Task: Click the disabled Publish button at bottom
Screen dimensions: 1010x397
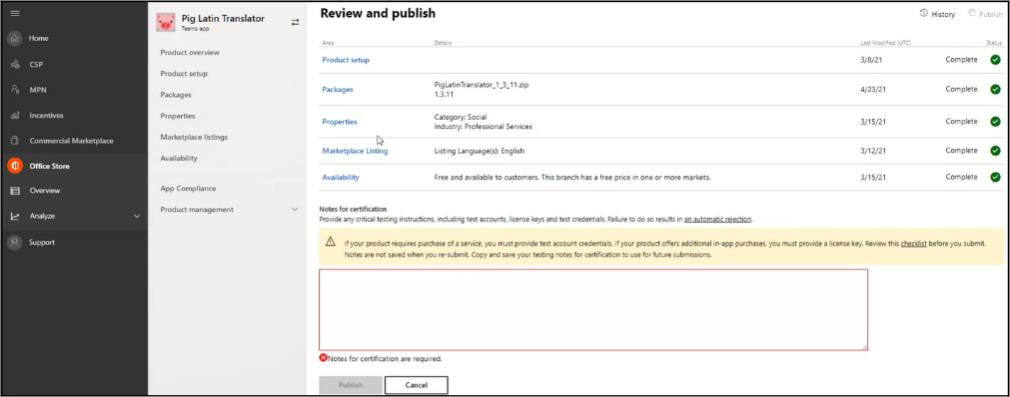Action: (351, 385)
